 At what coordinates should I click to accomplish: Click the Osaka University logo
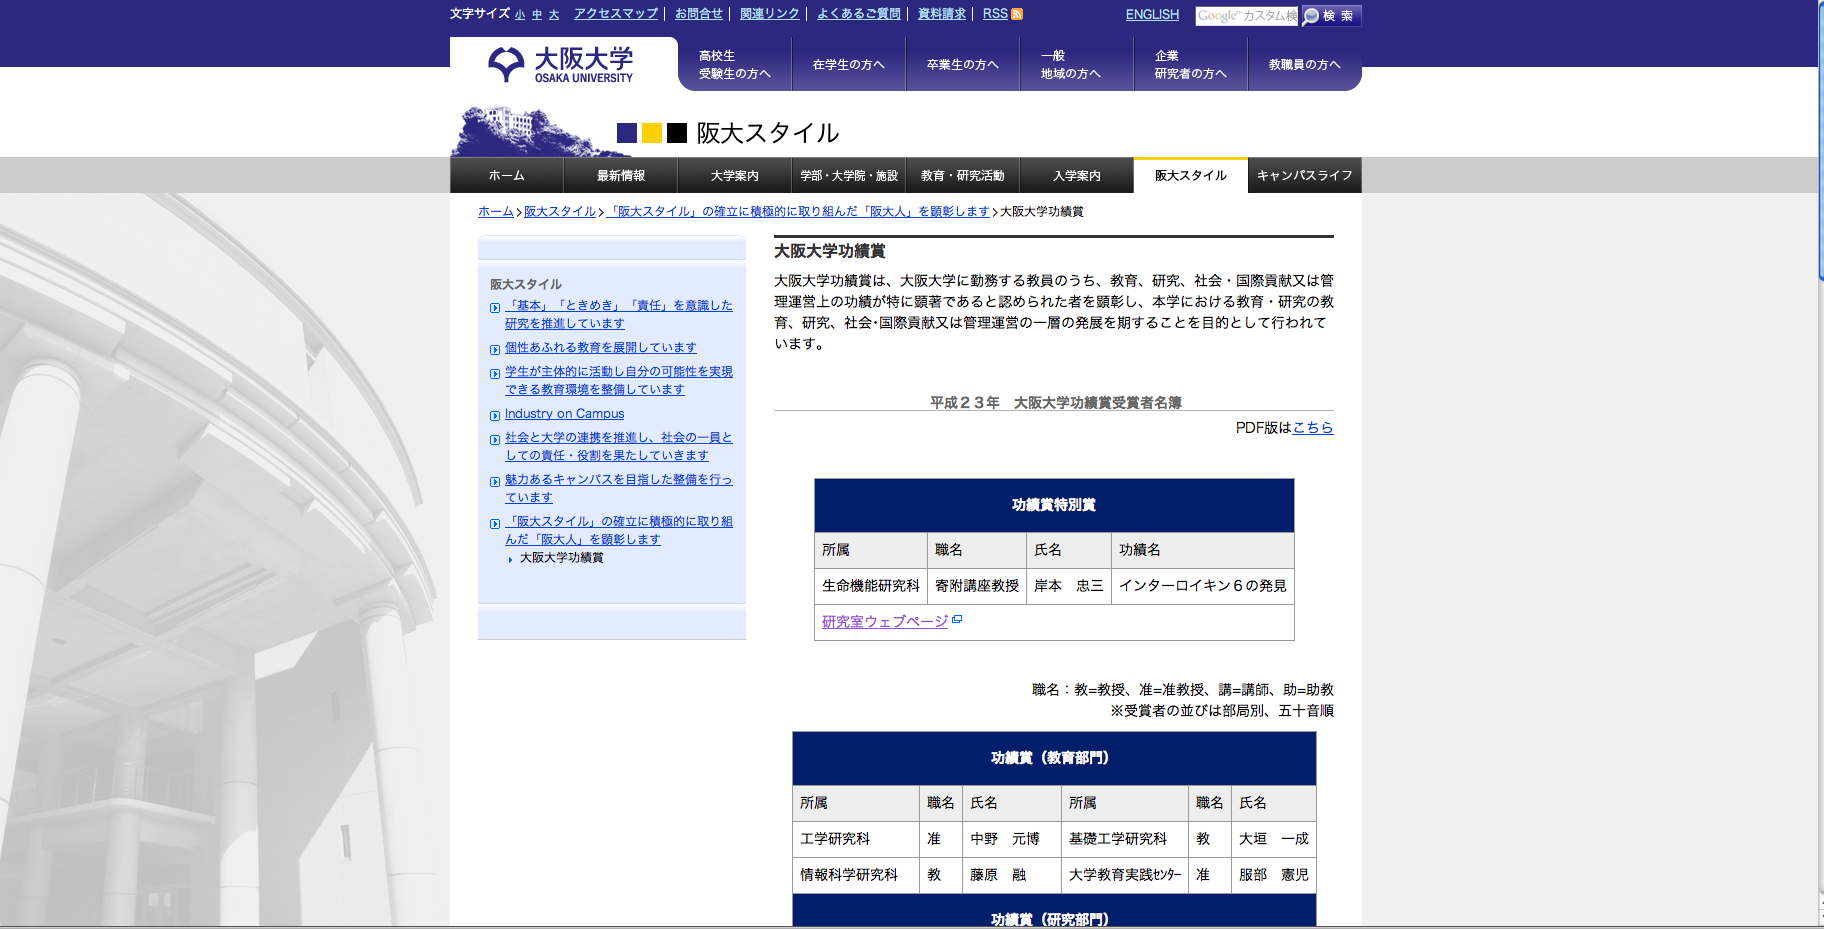click(x=562, y=64)
